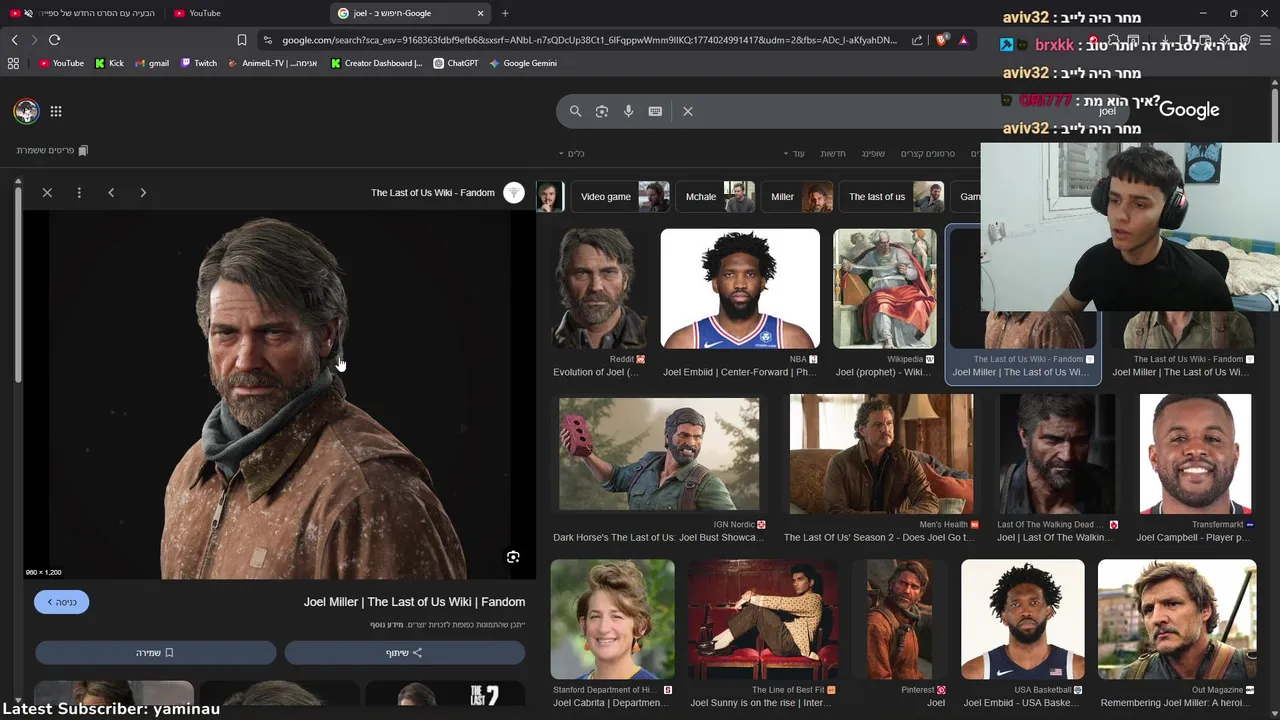Screen dimensions: 1280x720
Task: Filter by the Miller chip
Action: (796, 197)
